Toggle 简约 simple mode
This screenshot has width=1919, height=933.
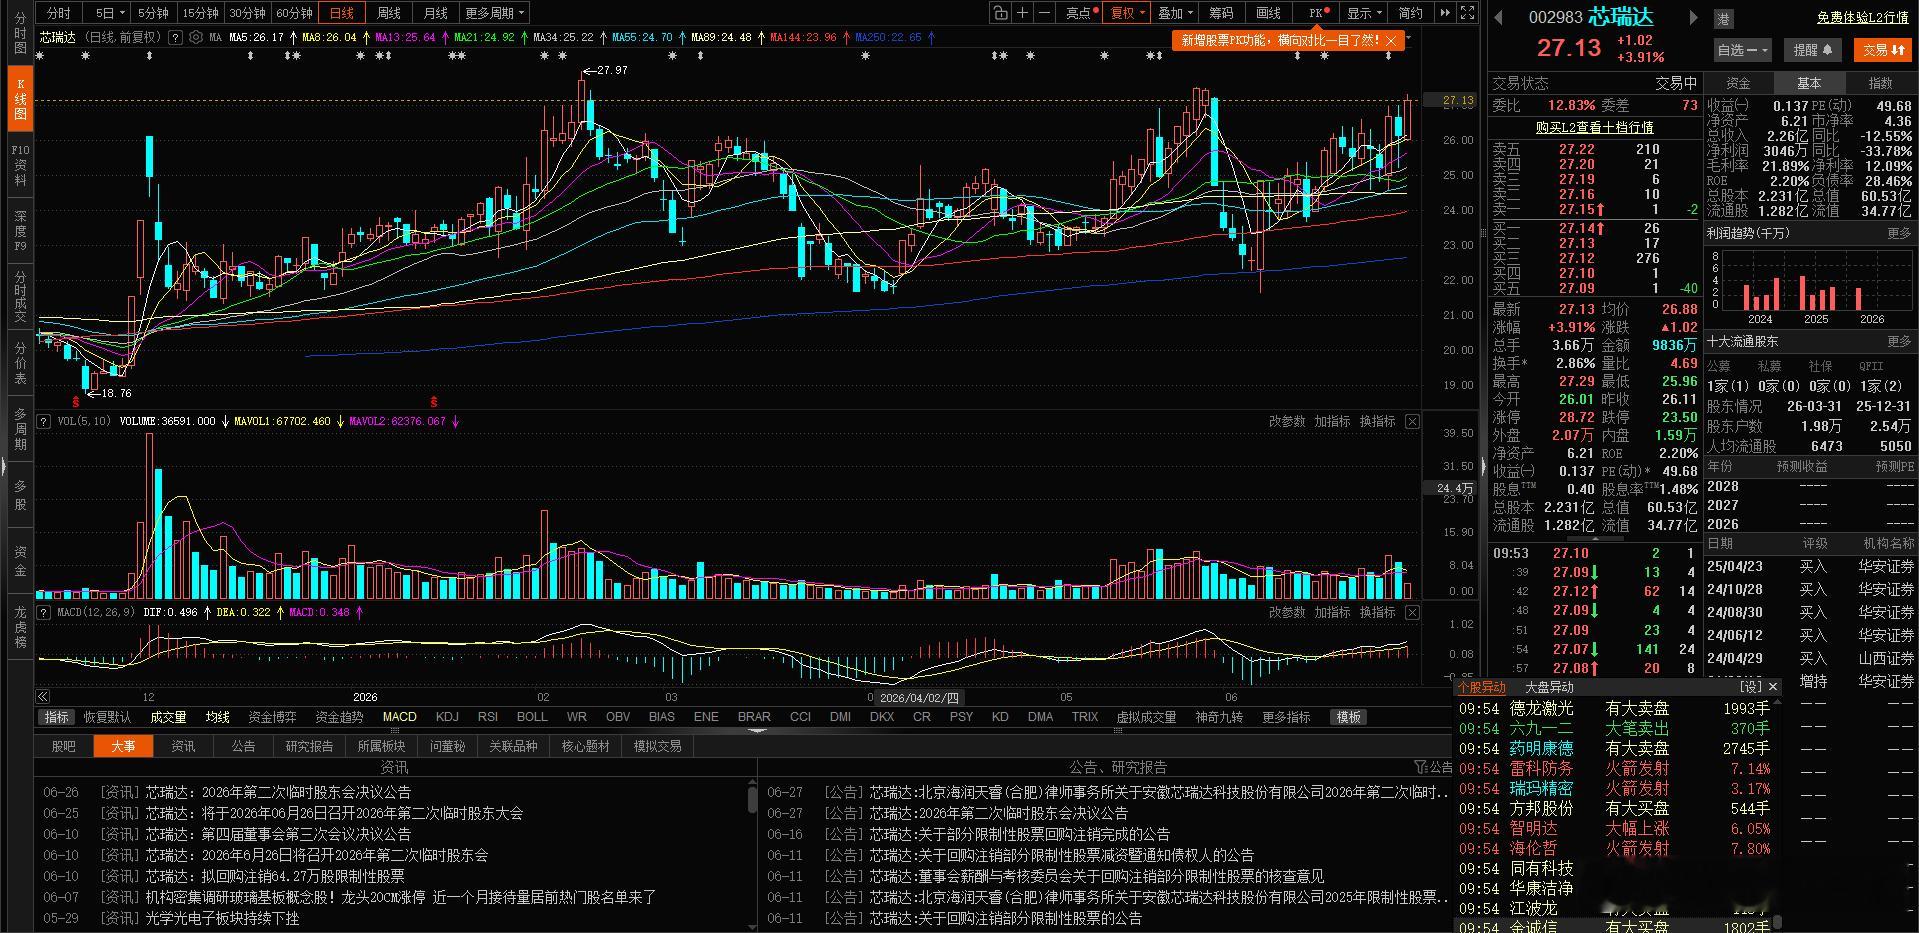(x=1410, y=13)
